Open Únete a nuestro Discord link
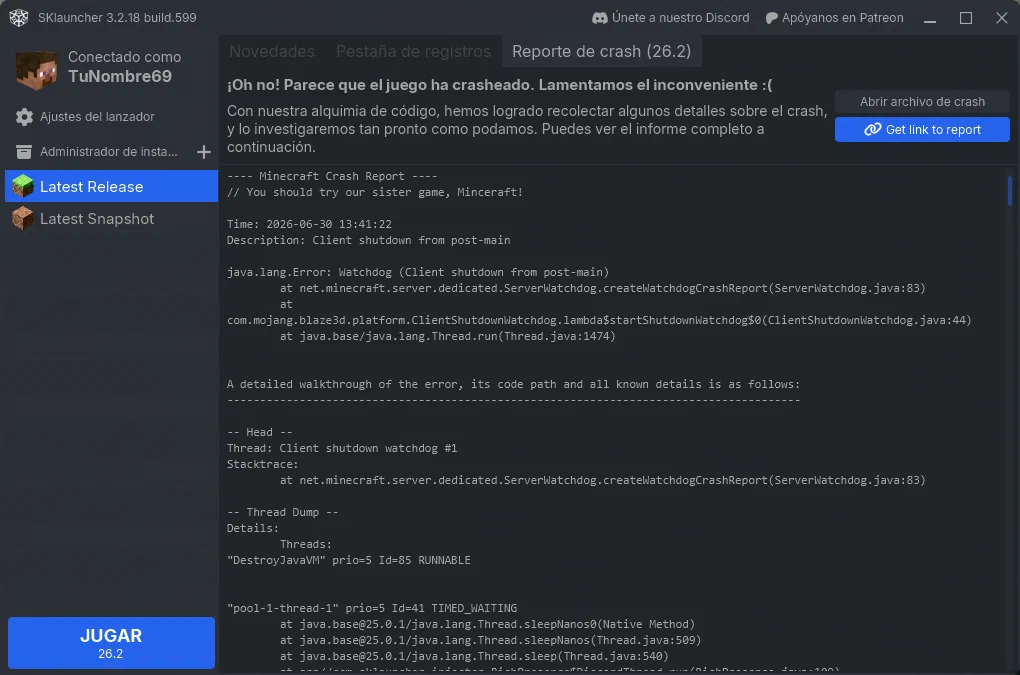This screenshot has height=675, width=1020. (671, 18)
